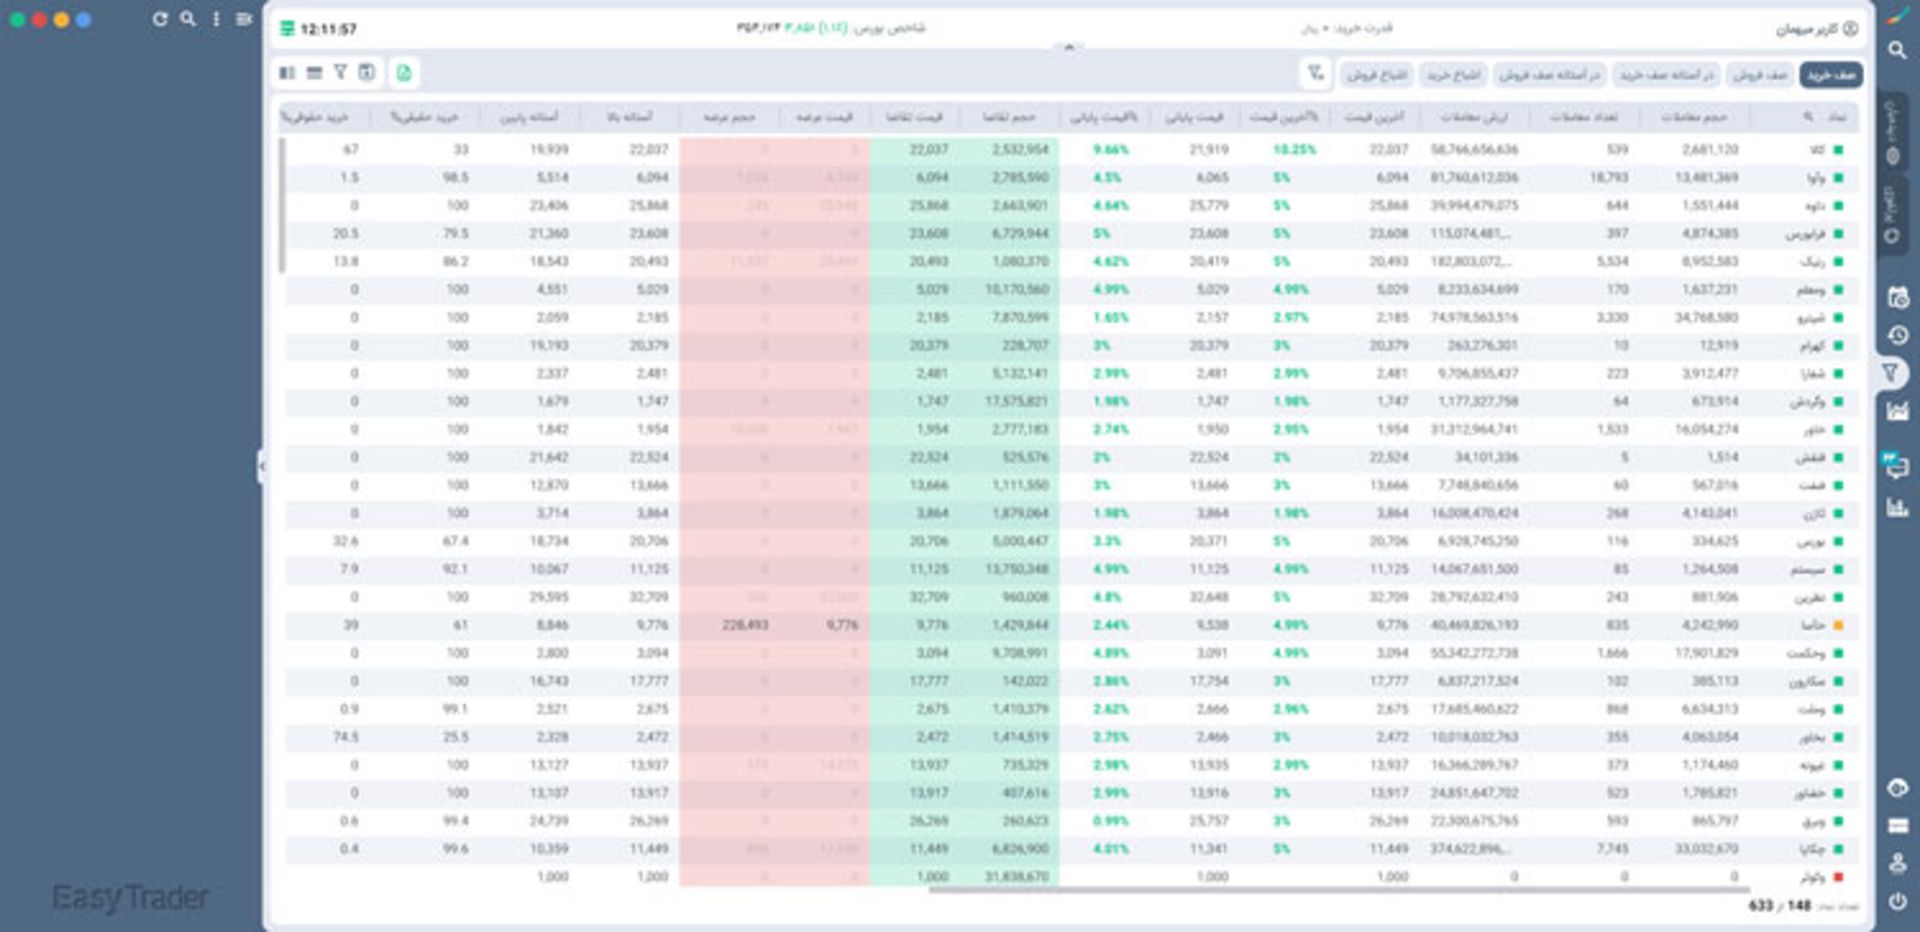The width and height of the screenshot is (1920, 932).
Task: Click the در آستانه صف فروش button
Action: [1549, 75]
